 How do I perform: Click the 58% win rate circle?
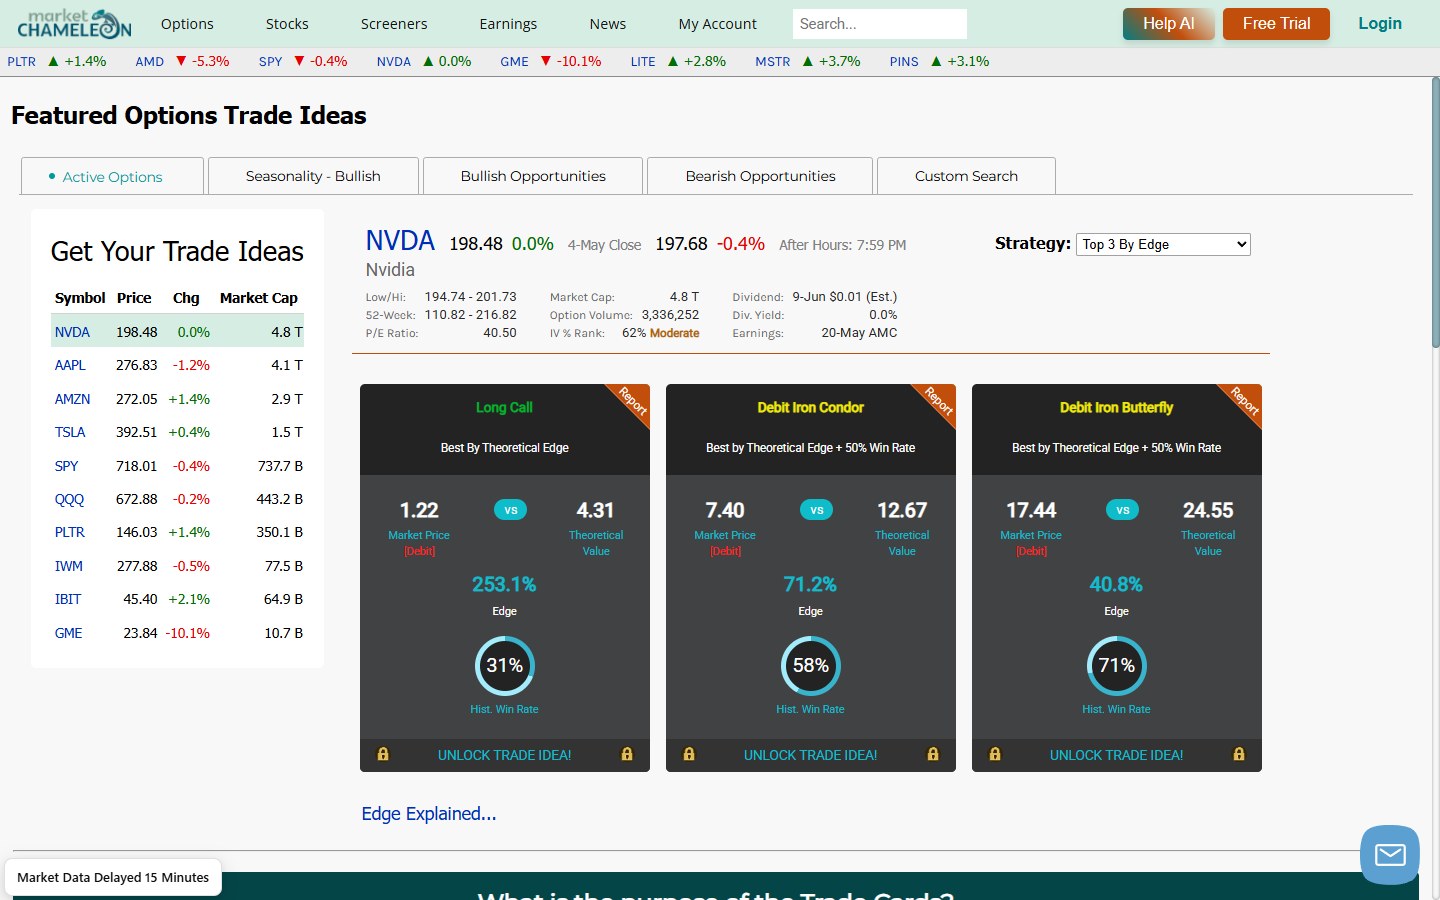click(811, 666)
